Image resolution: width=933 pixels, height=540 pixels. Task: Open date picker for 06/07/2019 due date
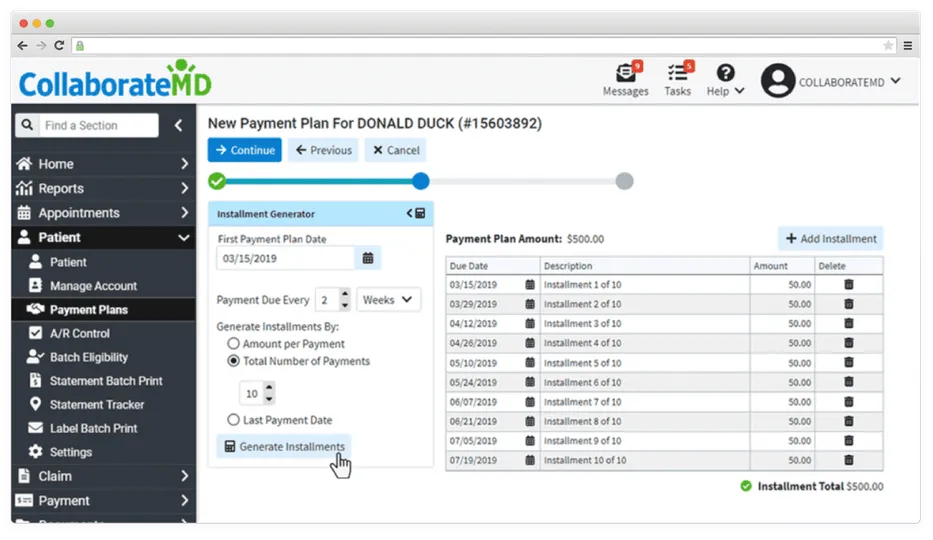(x=530, y=402)
